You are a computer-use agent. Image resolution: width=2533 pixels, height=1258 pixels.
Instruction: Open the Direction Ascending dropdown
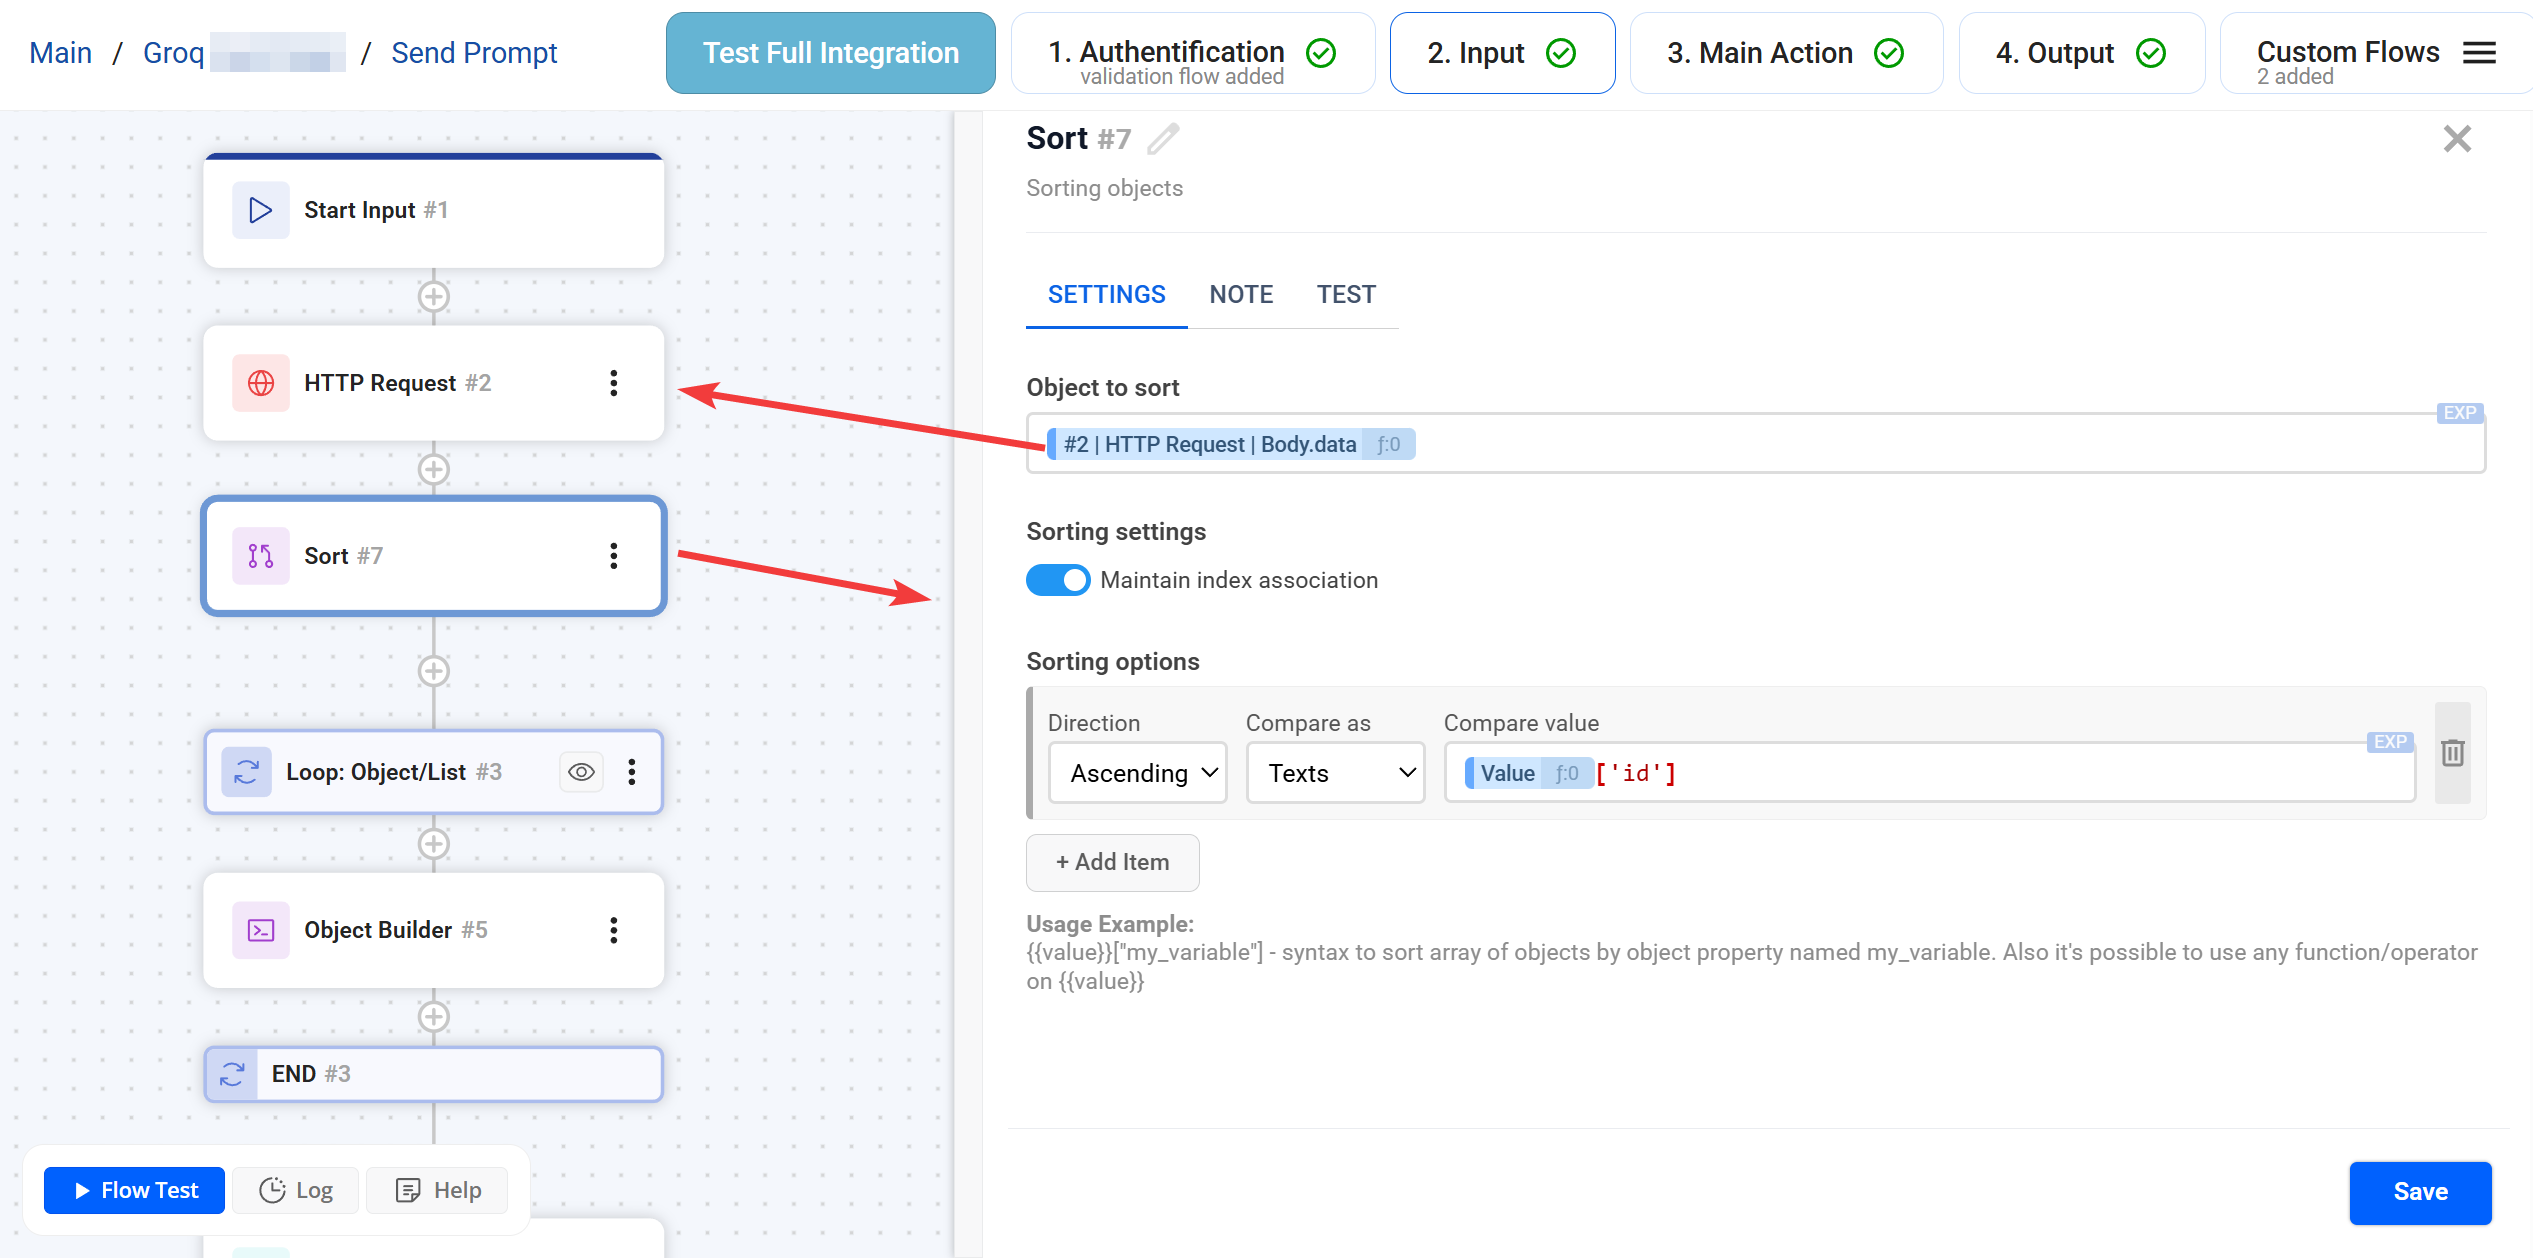pyautogui.click(x=1137, y=773)
